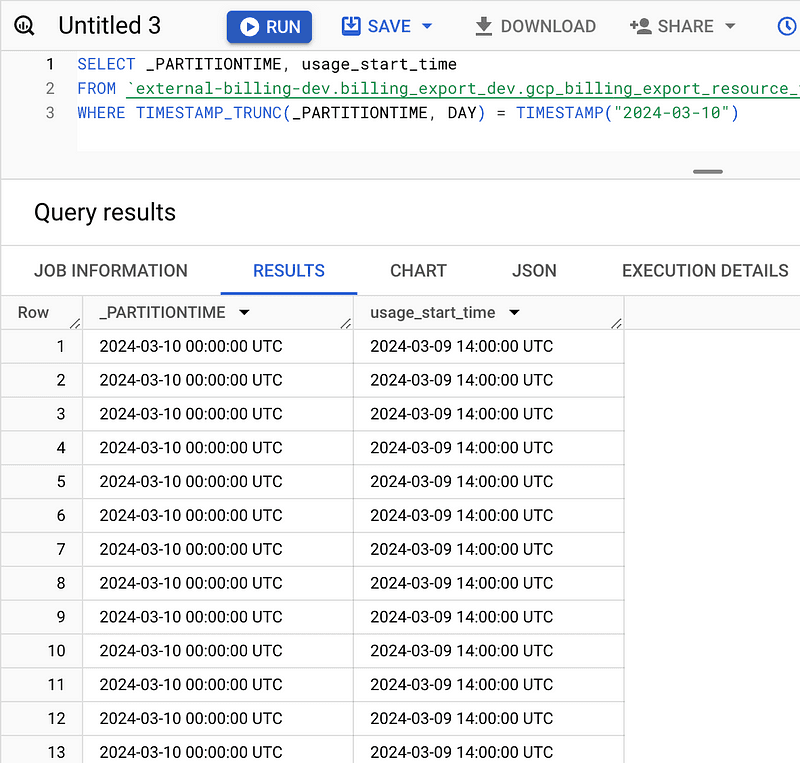Select the RESULTS tab
The width and height of the screenshot is (800, 763).
[x=289, y=270]
